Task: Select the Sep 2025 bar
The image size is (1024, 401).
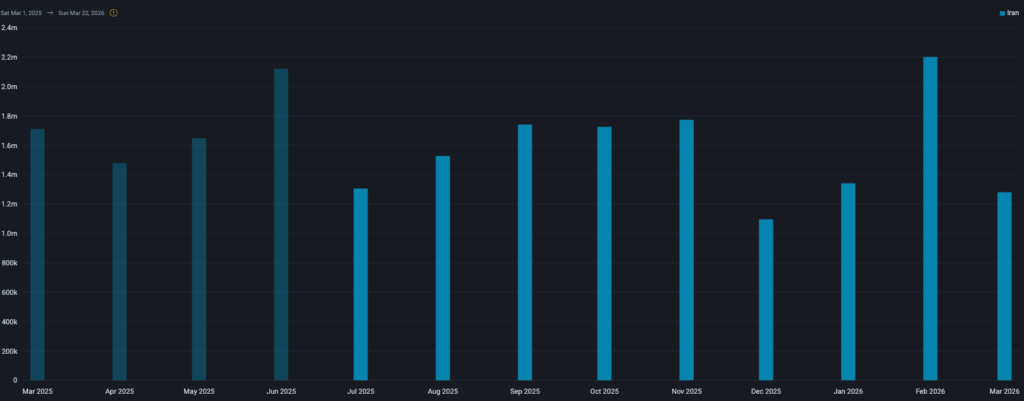Action: 525,253
